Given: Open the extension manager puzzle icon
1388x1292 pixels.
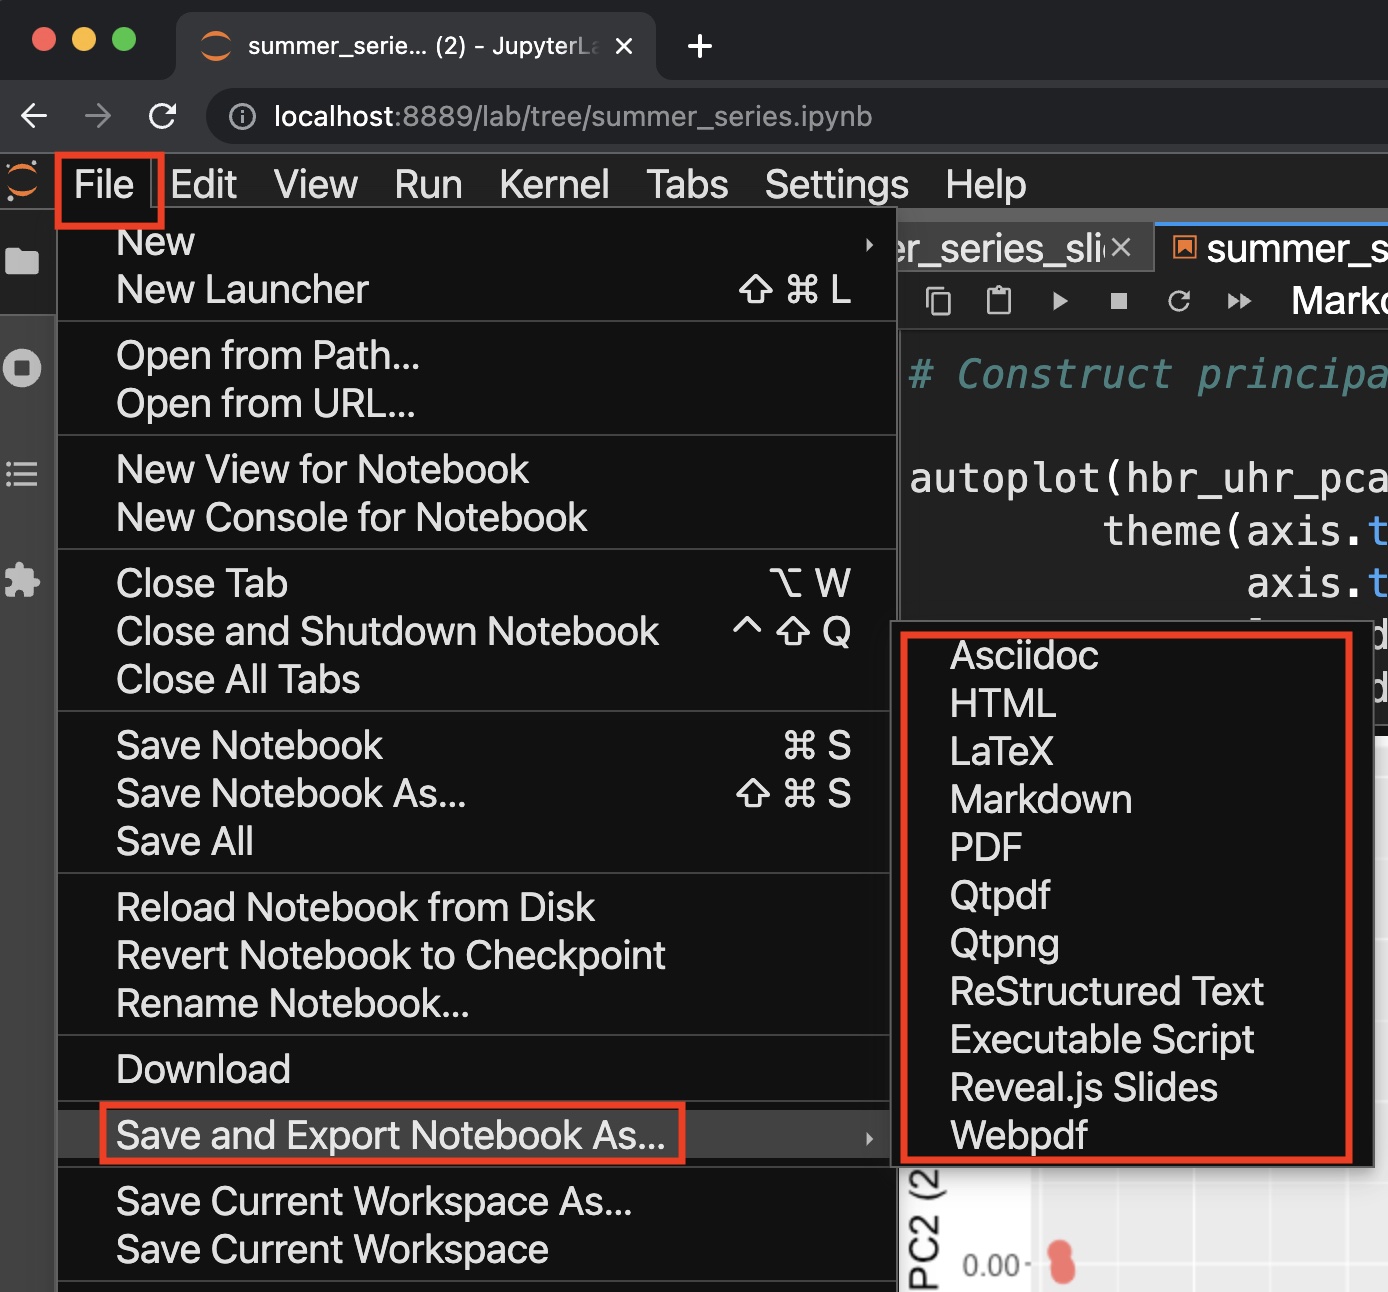Looking at the screenshot, I should click(x=22, y=580).
